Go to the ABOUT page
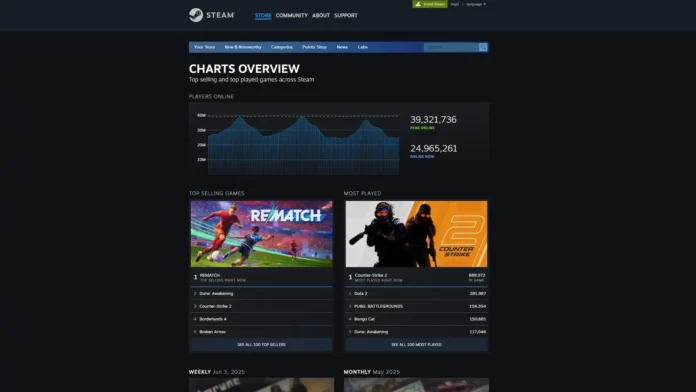696x392 pixels. 320,15
